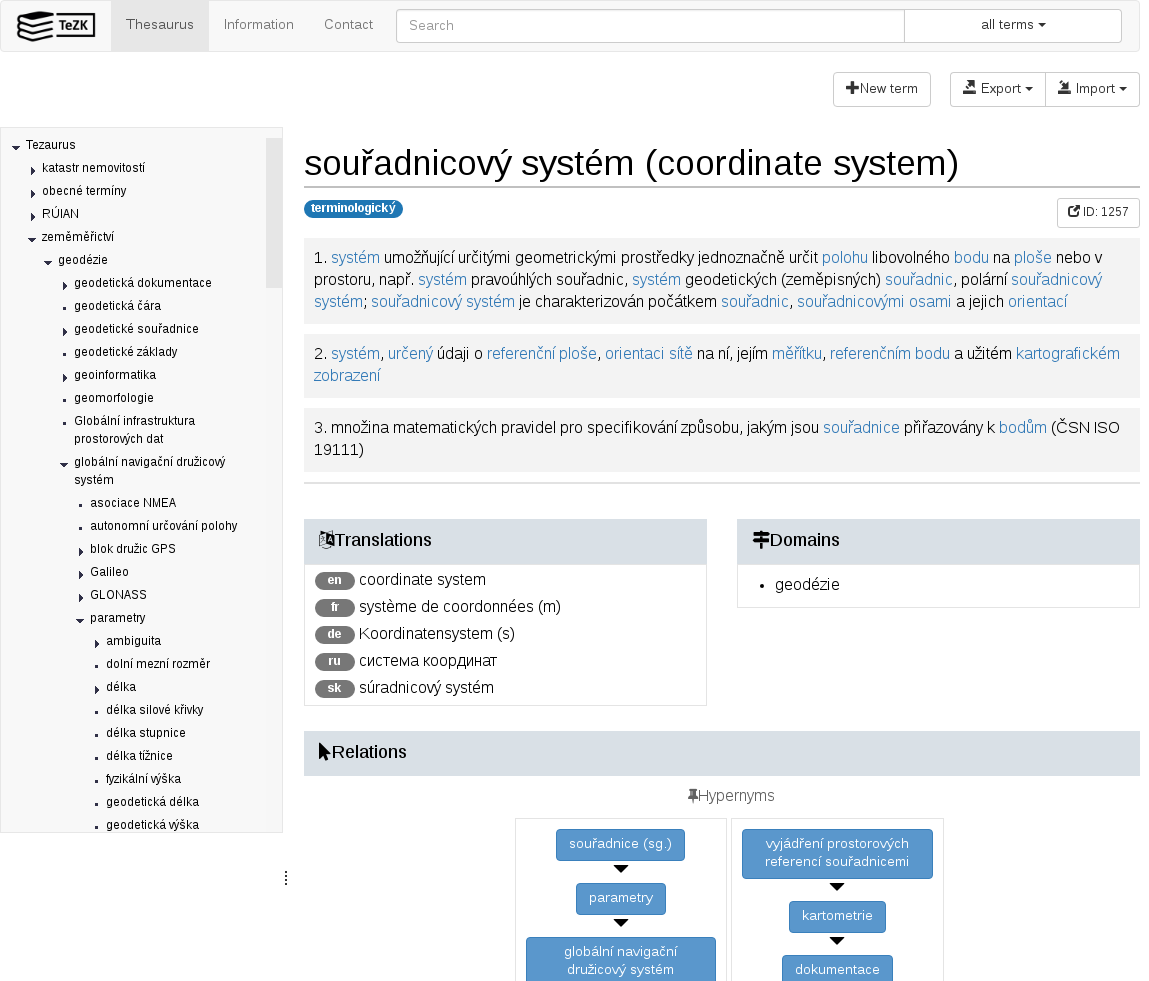Screen dimensions: 1149x981
Task: Focus the Search input field
Action: click(650, 26)
